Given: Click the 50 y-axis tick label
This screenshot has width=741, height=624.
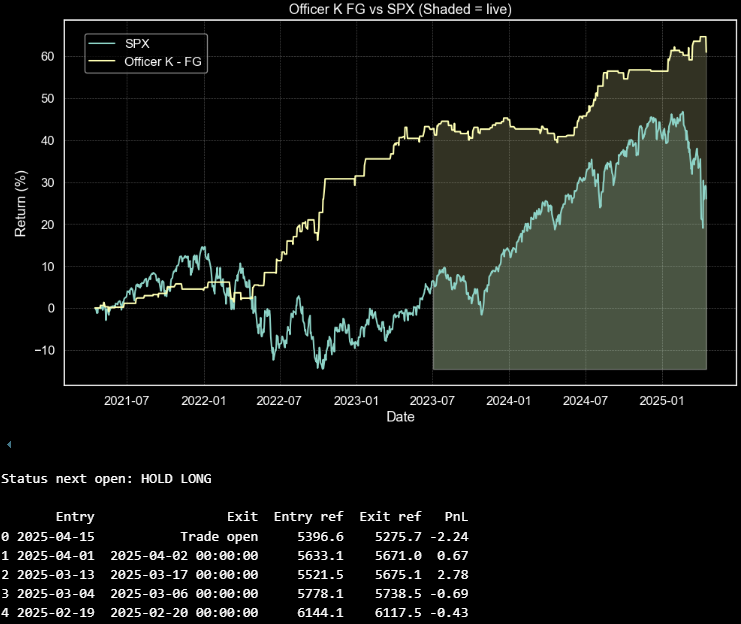Looking at the screenshot, I should click(48, 99).
